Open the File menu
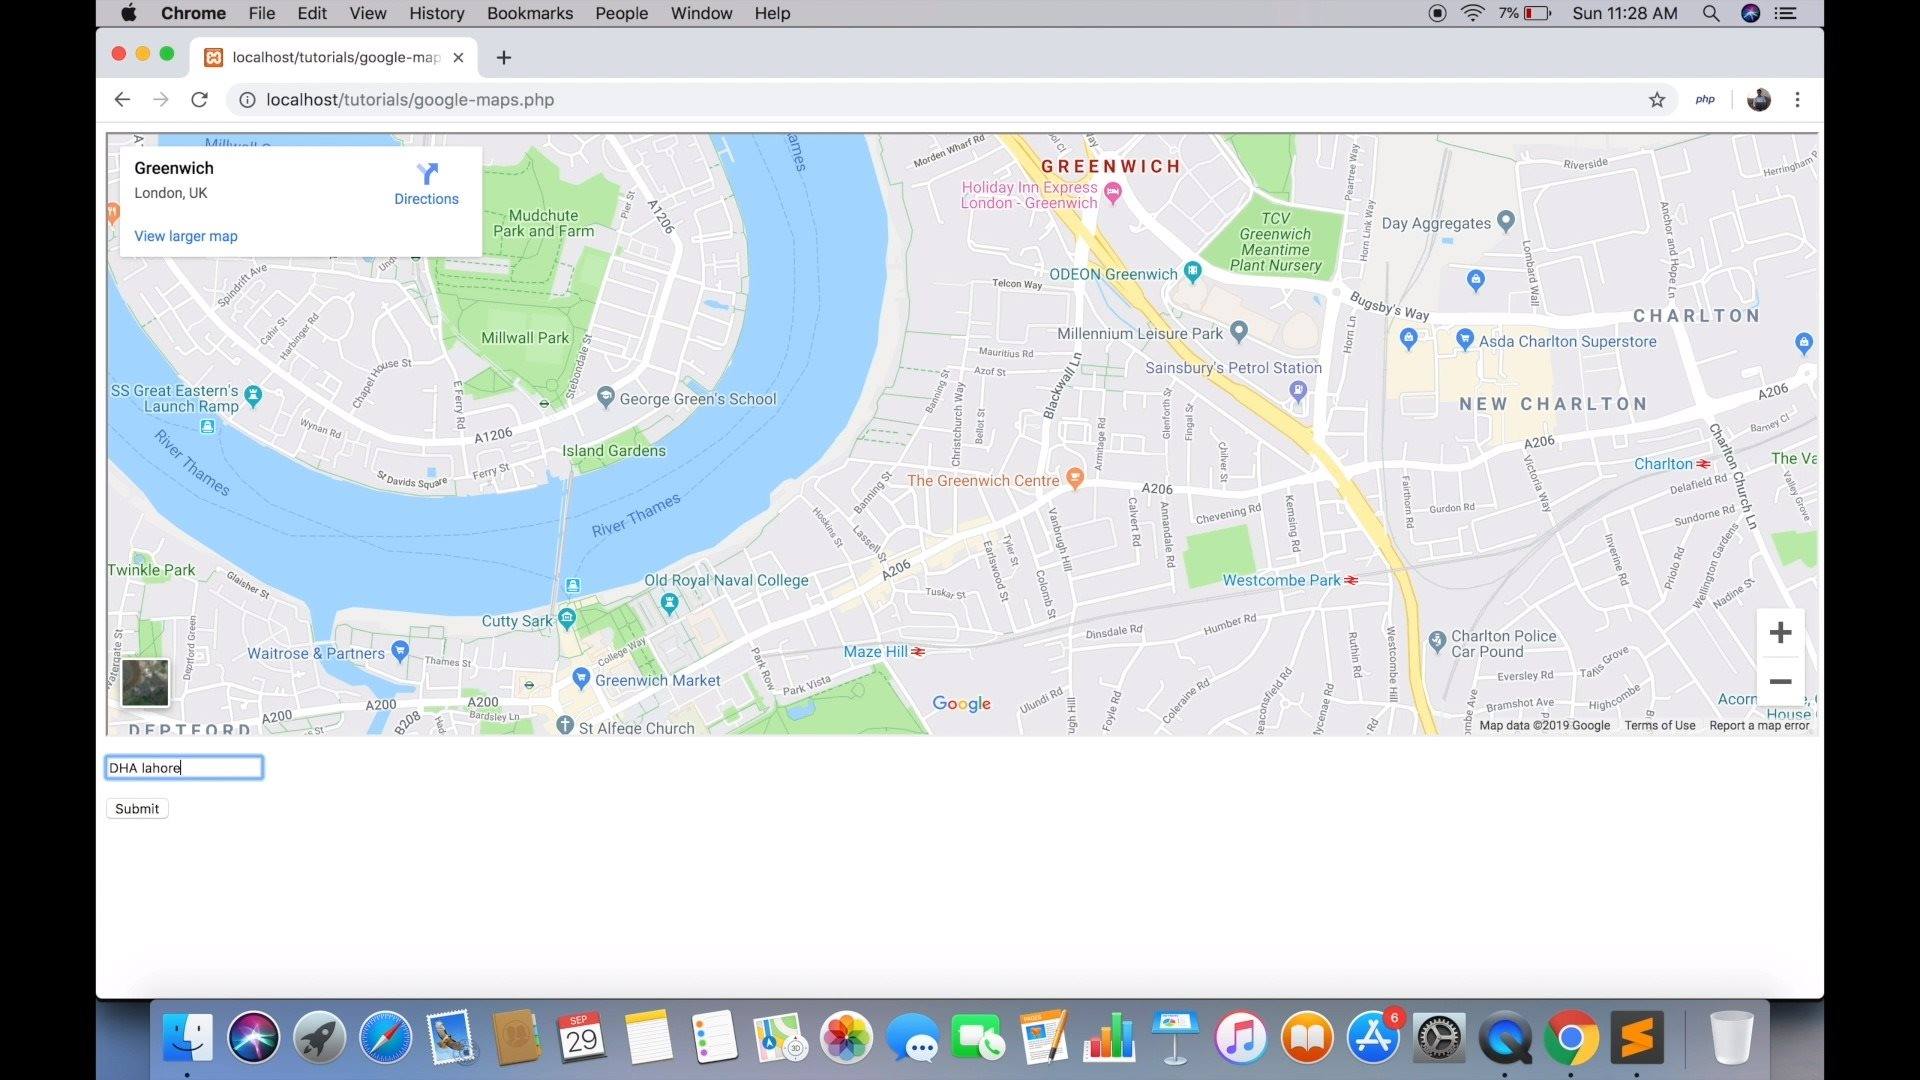 [x=262, y=13]
